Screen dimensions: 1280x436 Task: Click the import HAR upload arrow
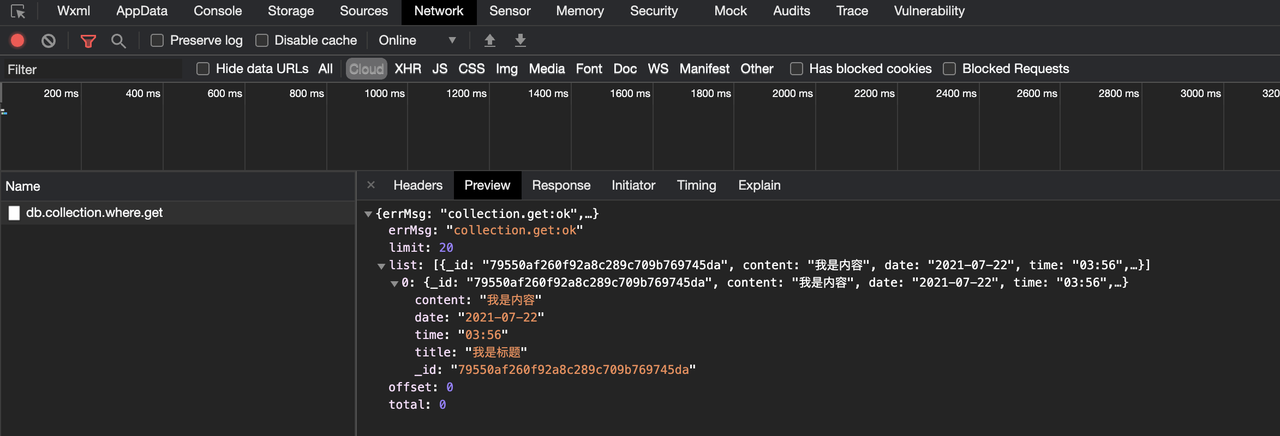pos(489,41)
